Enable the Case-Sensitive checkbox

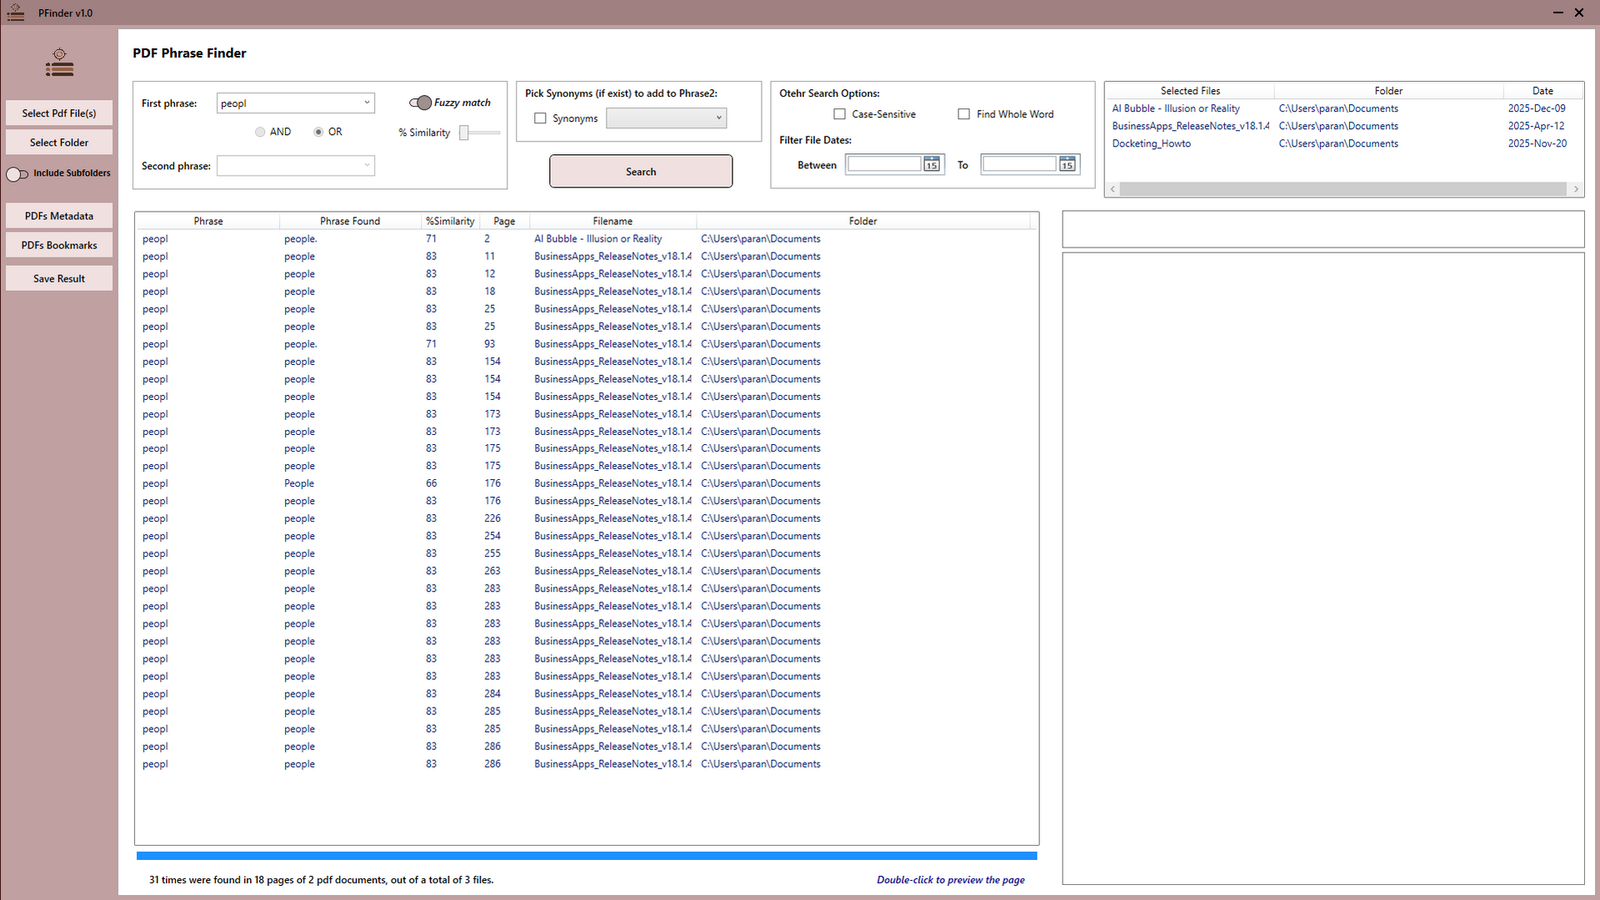click(839, 114)
